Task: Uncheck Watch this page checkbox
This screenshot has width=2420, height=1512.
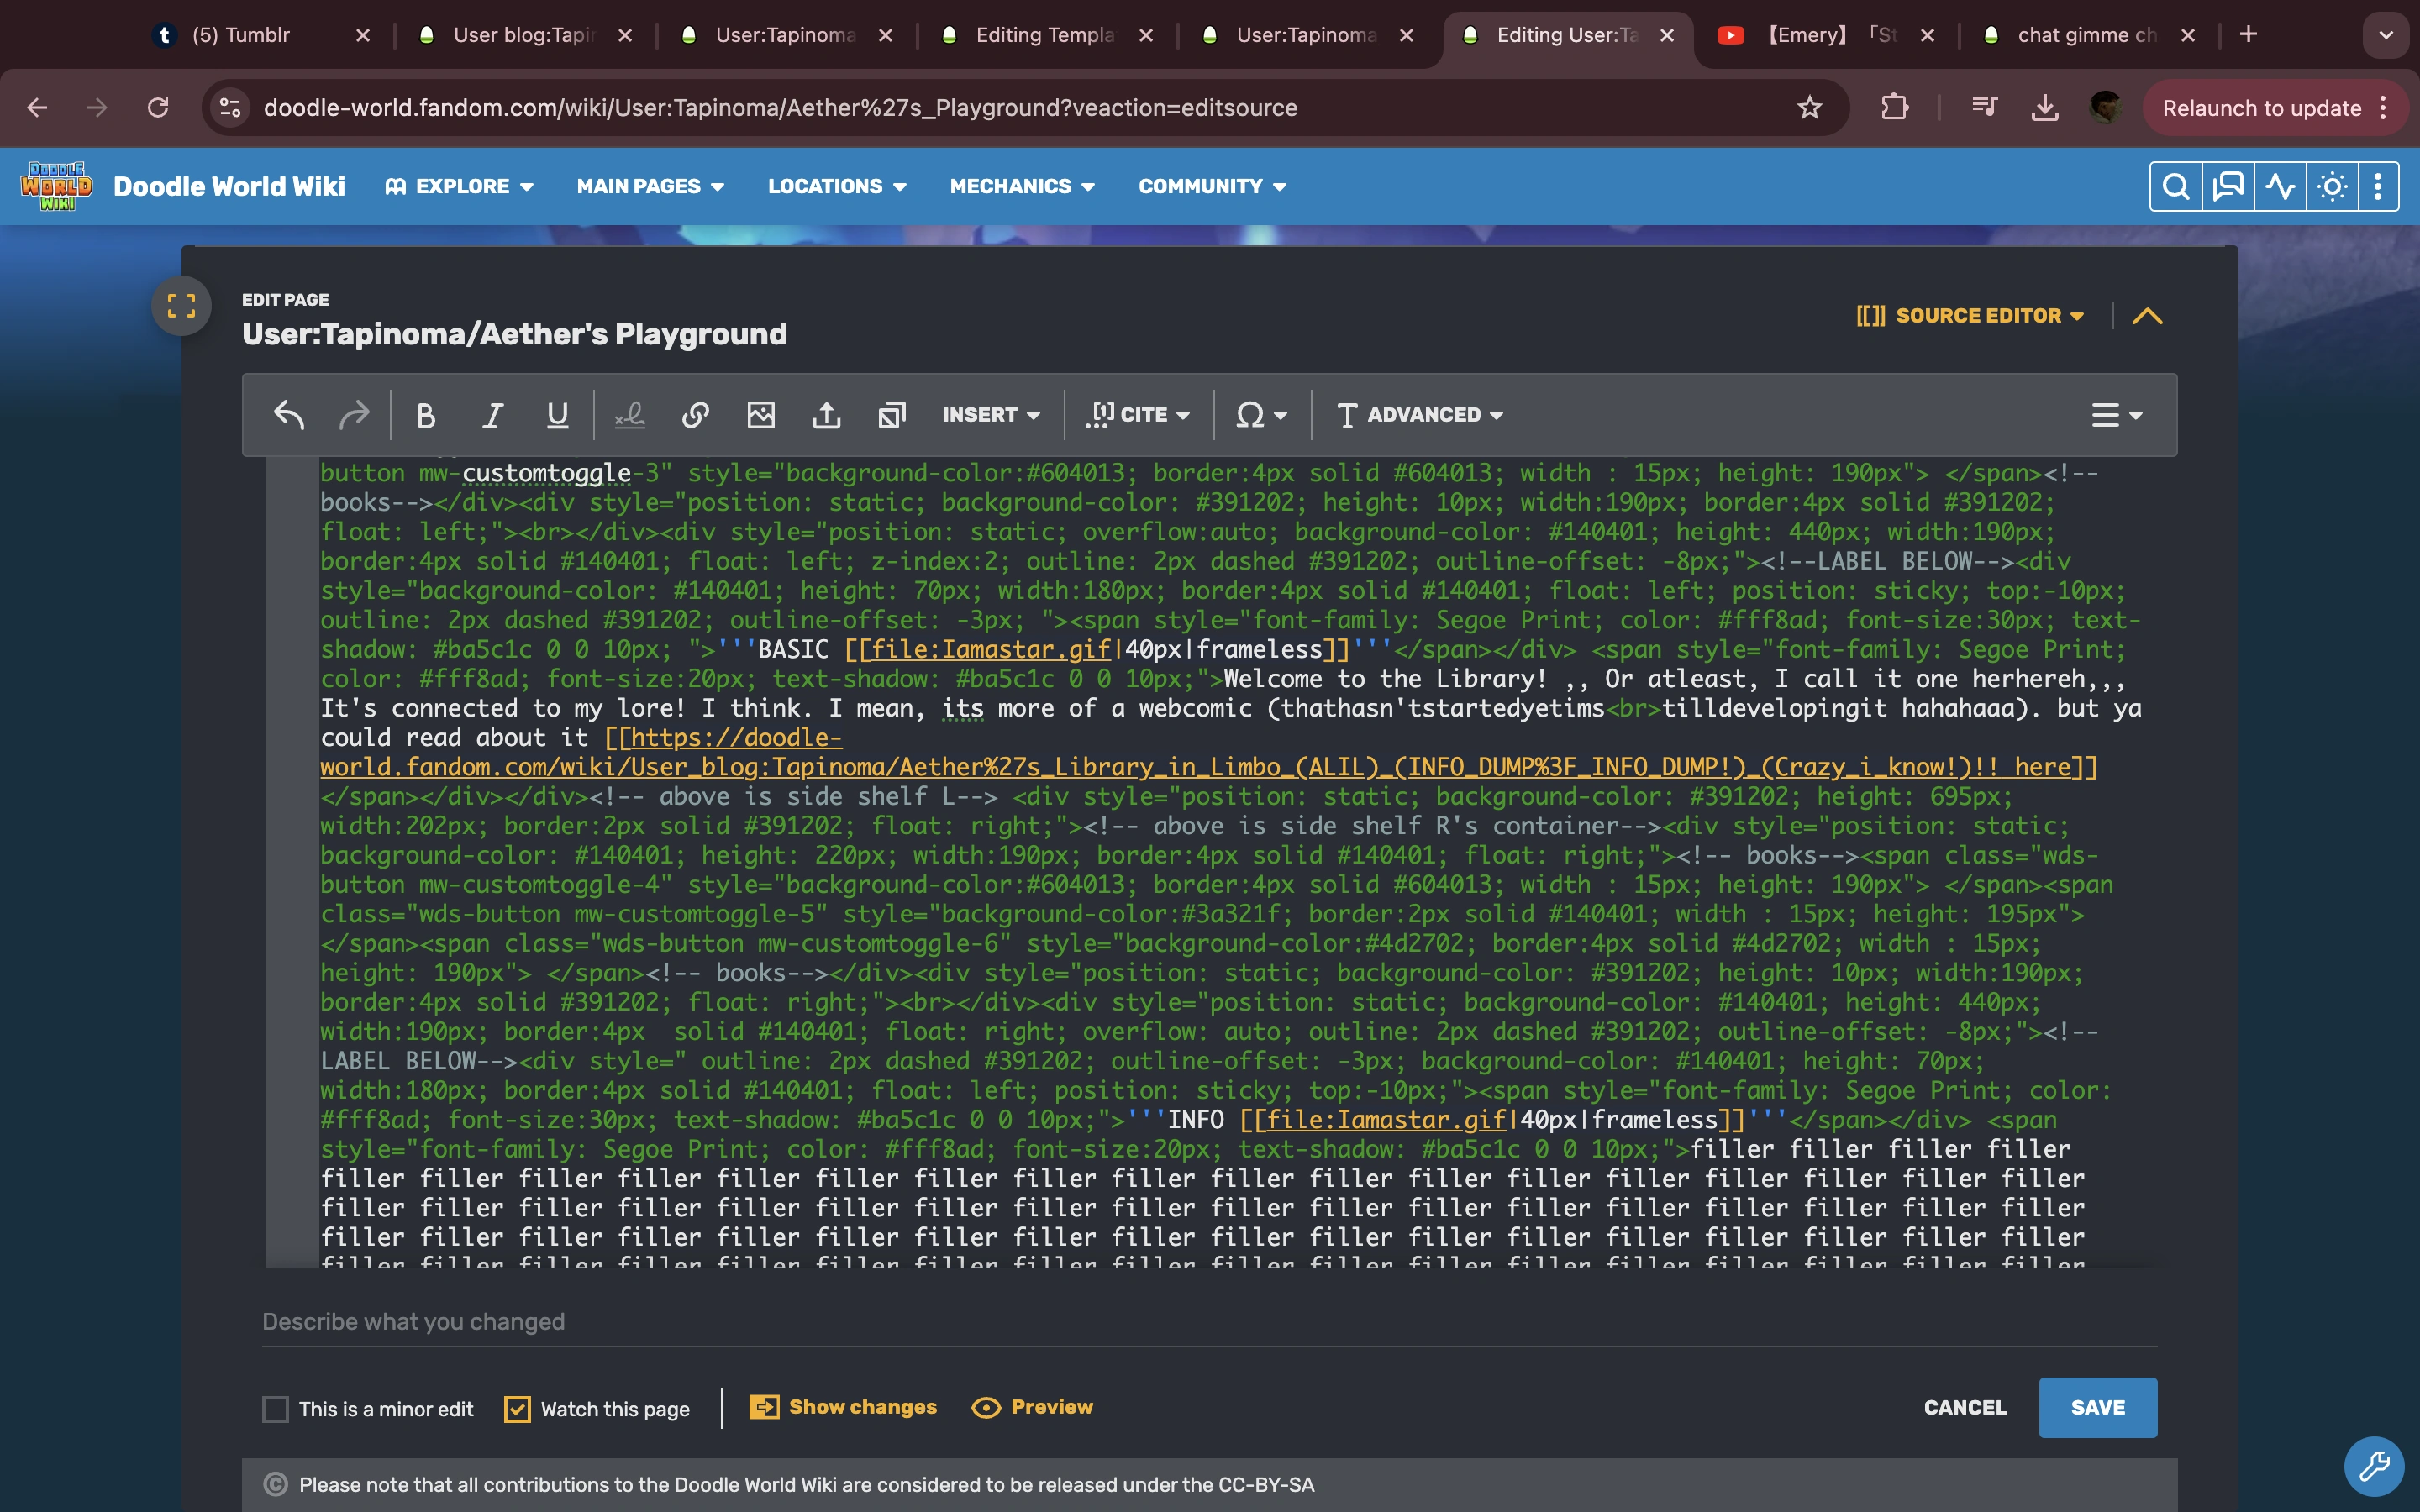Action: pos(517,1409)
